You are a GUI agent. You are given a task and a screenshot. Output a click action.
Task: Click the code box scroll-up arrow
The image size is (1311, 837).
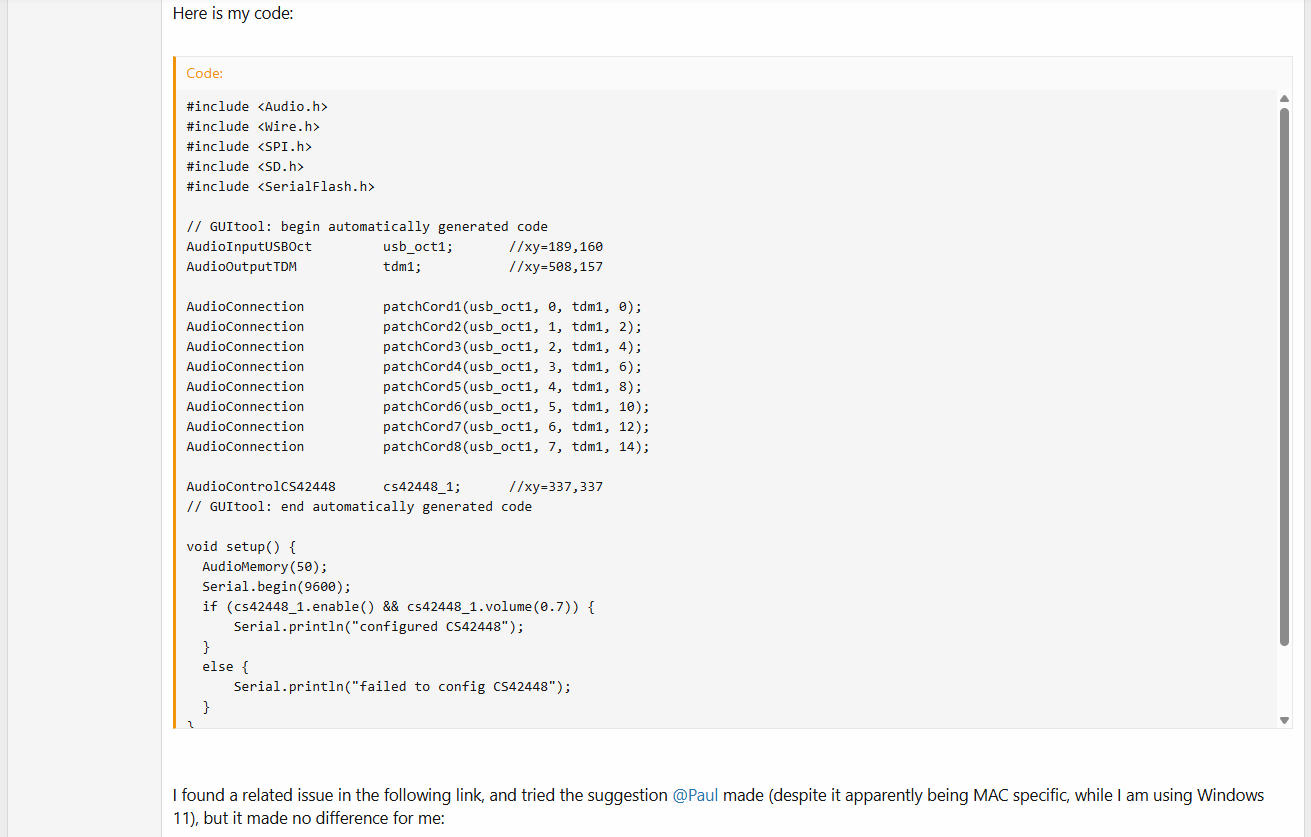click(1284, 98)
